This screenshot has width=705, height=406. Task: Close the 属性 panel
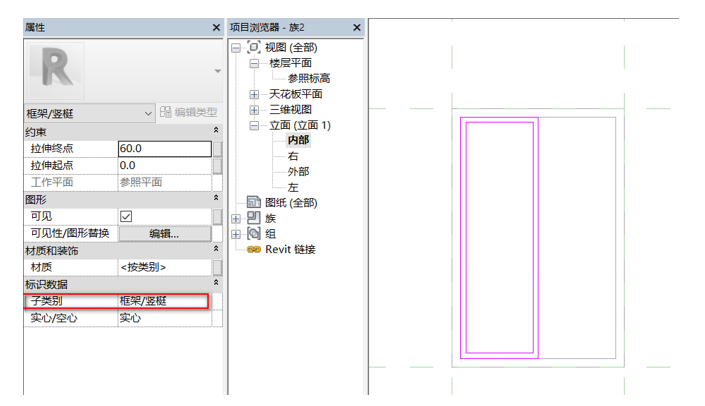coord(216,28)
